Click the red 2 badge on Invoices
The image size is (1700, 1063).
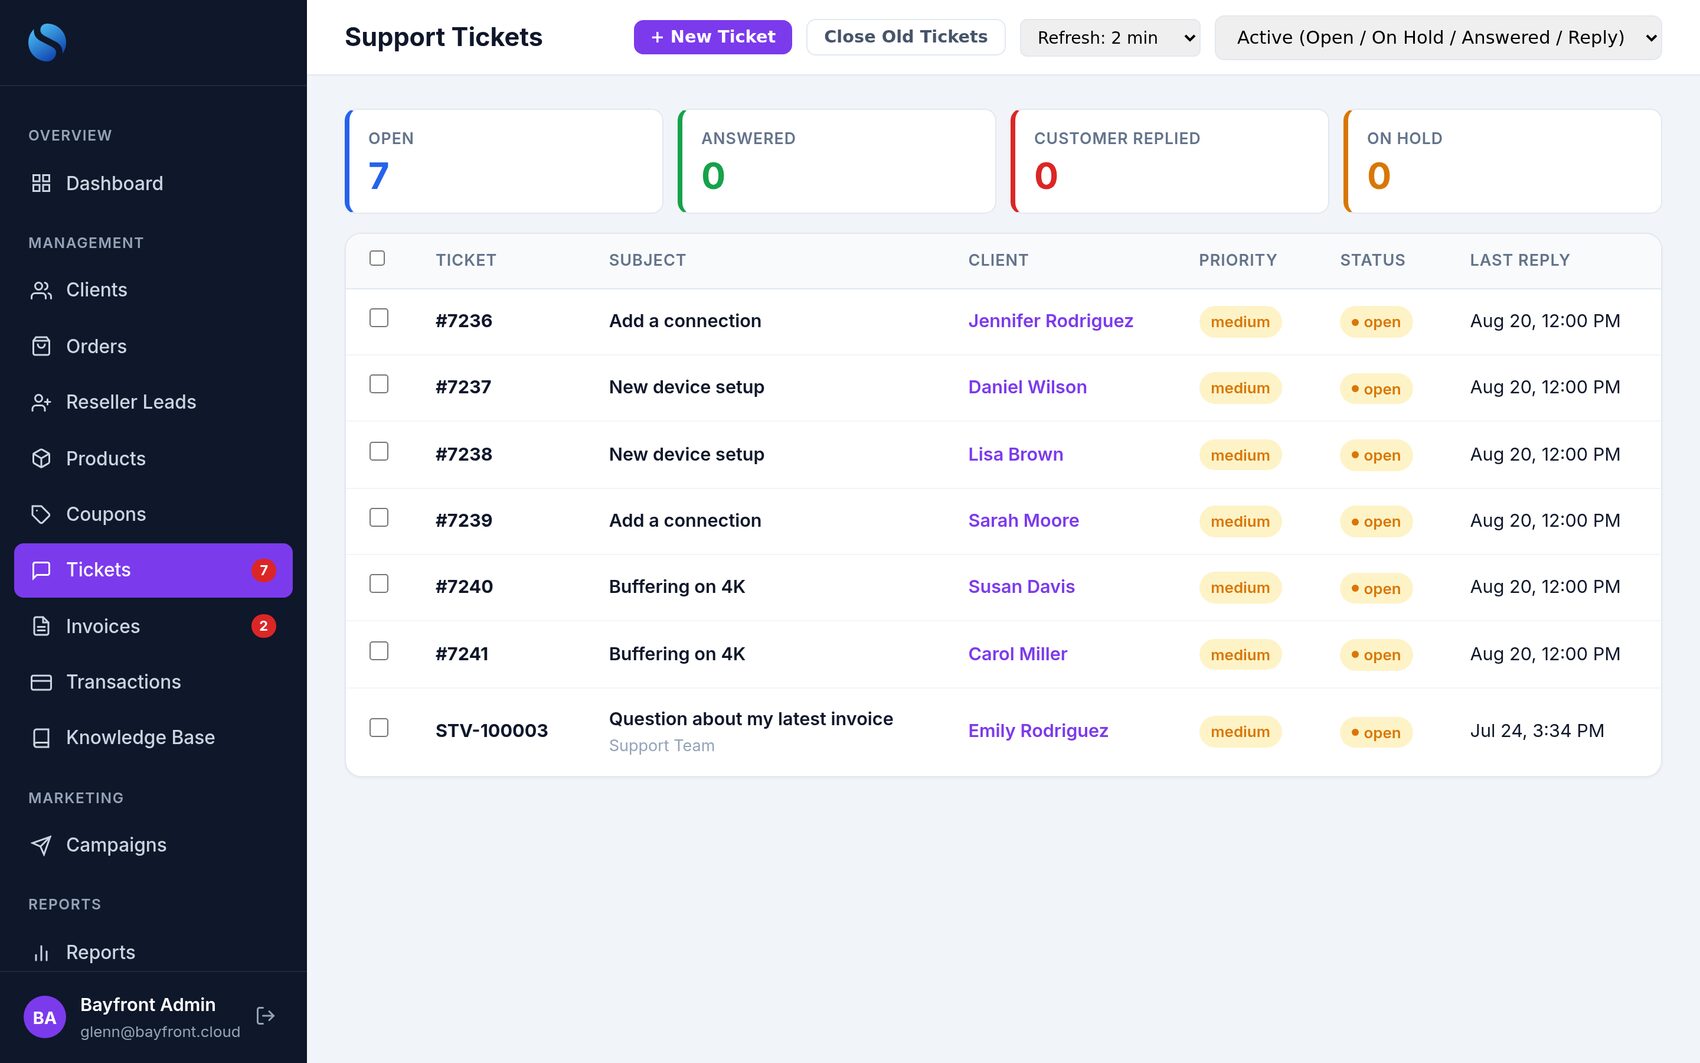pos(263,626)
